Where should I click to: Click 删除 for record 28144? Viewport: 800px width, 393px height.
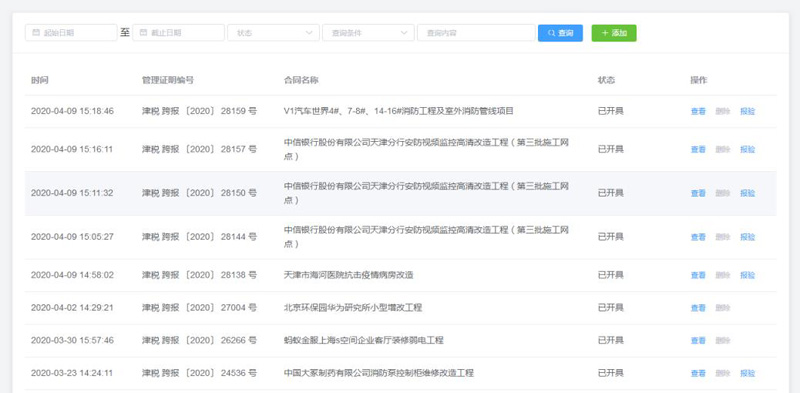pos(722,237)
